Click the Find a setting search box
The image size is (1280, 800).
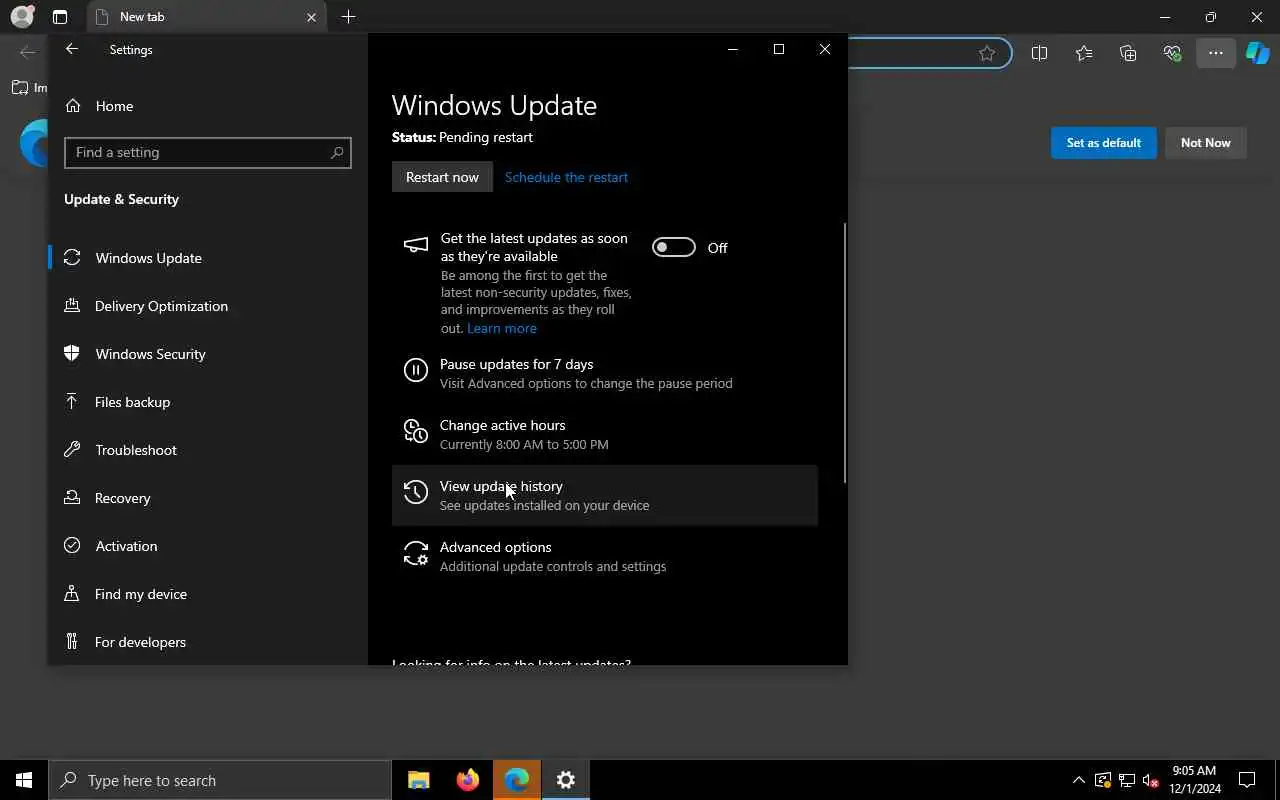tap(208, 152)
